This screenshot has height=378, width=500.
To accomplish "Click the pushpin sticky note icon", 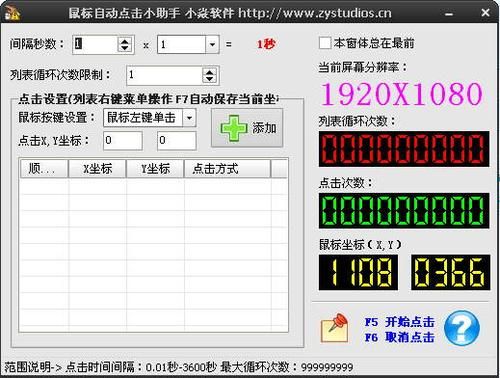I will (334, 328).
